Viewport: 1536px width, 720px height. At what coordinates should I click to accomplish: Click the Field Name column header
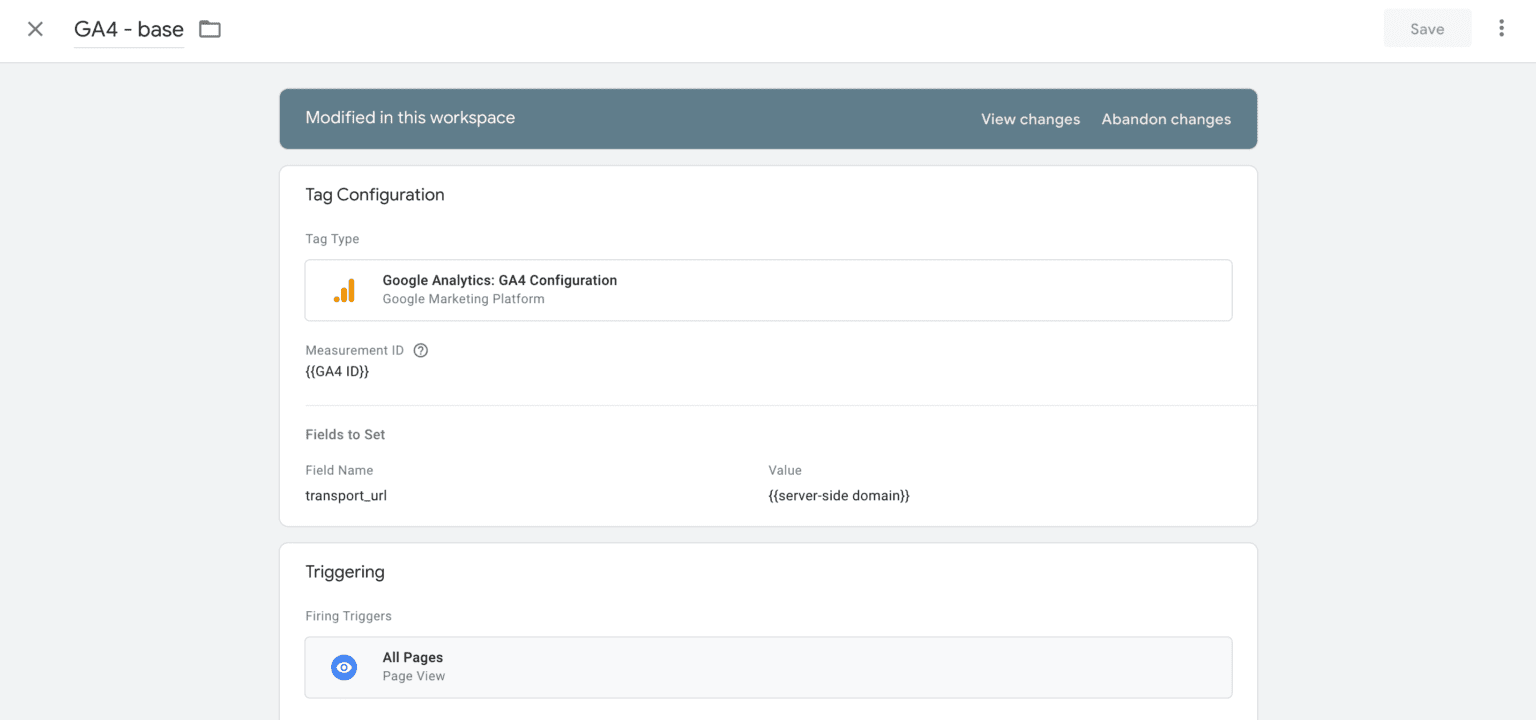pos(339,470)
